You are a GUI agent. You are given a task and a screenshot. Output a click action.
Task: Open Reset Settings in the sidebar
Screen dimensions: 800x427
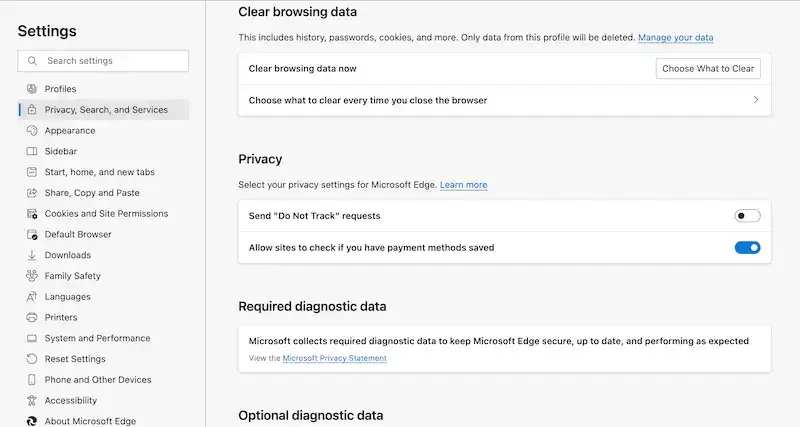coord(75,359)
